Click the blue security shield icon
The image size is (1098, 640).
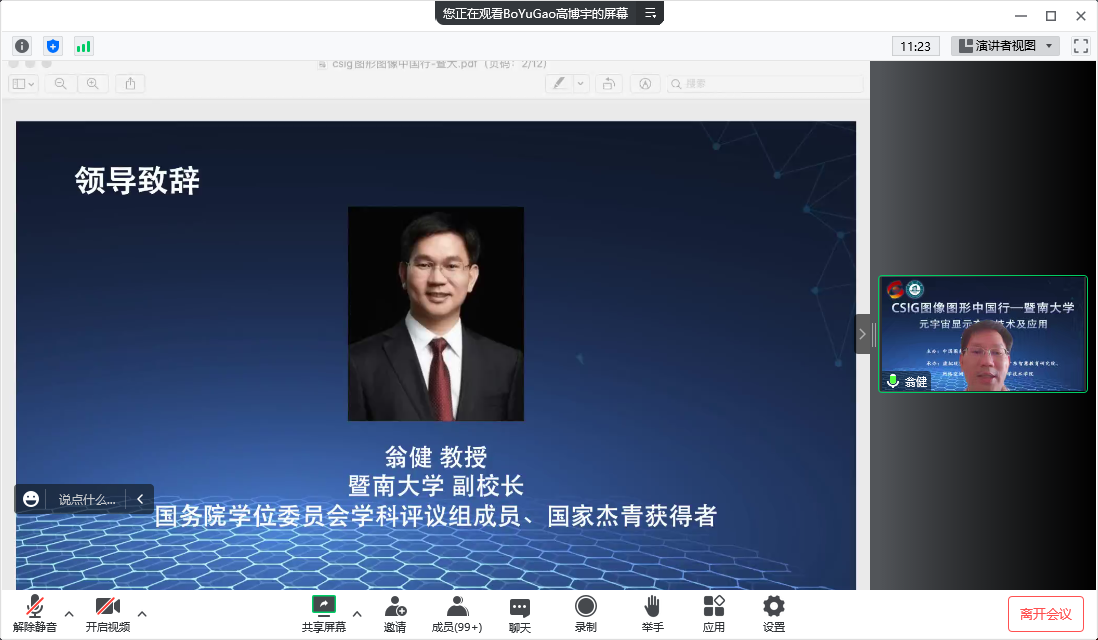tap(53, 46)
